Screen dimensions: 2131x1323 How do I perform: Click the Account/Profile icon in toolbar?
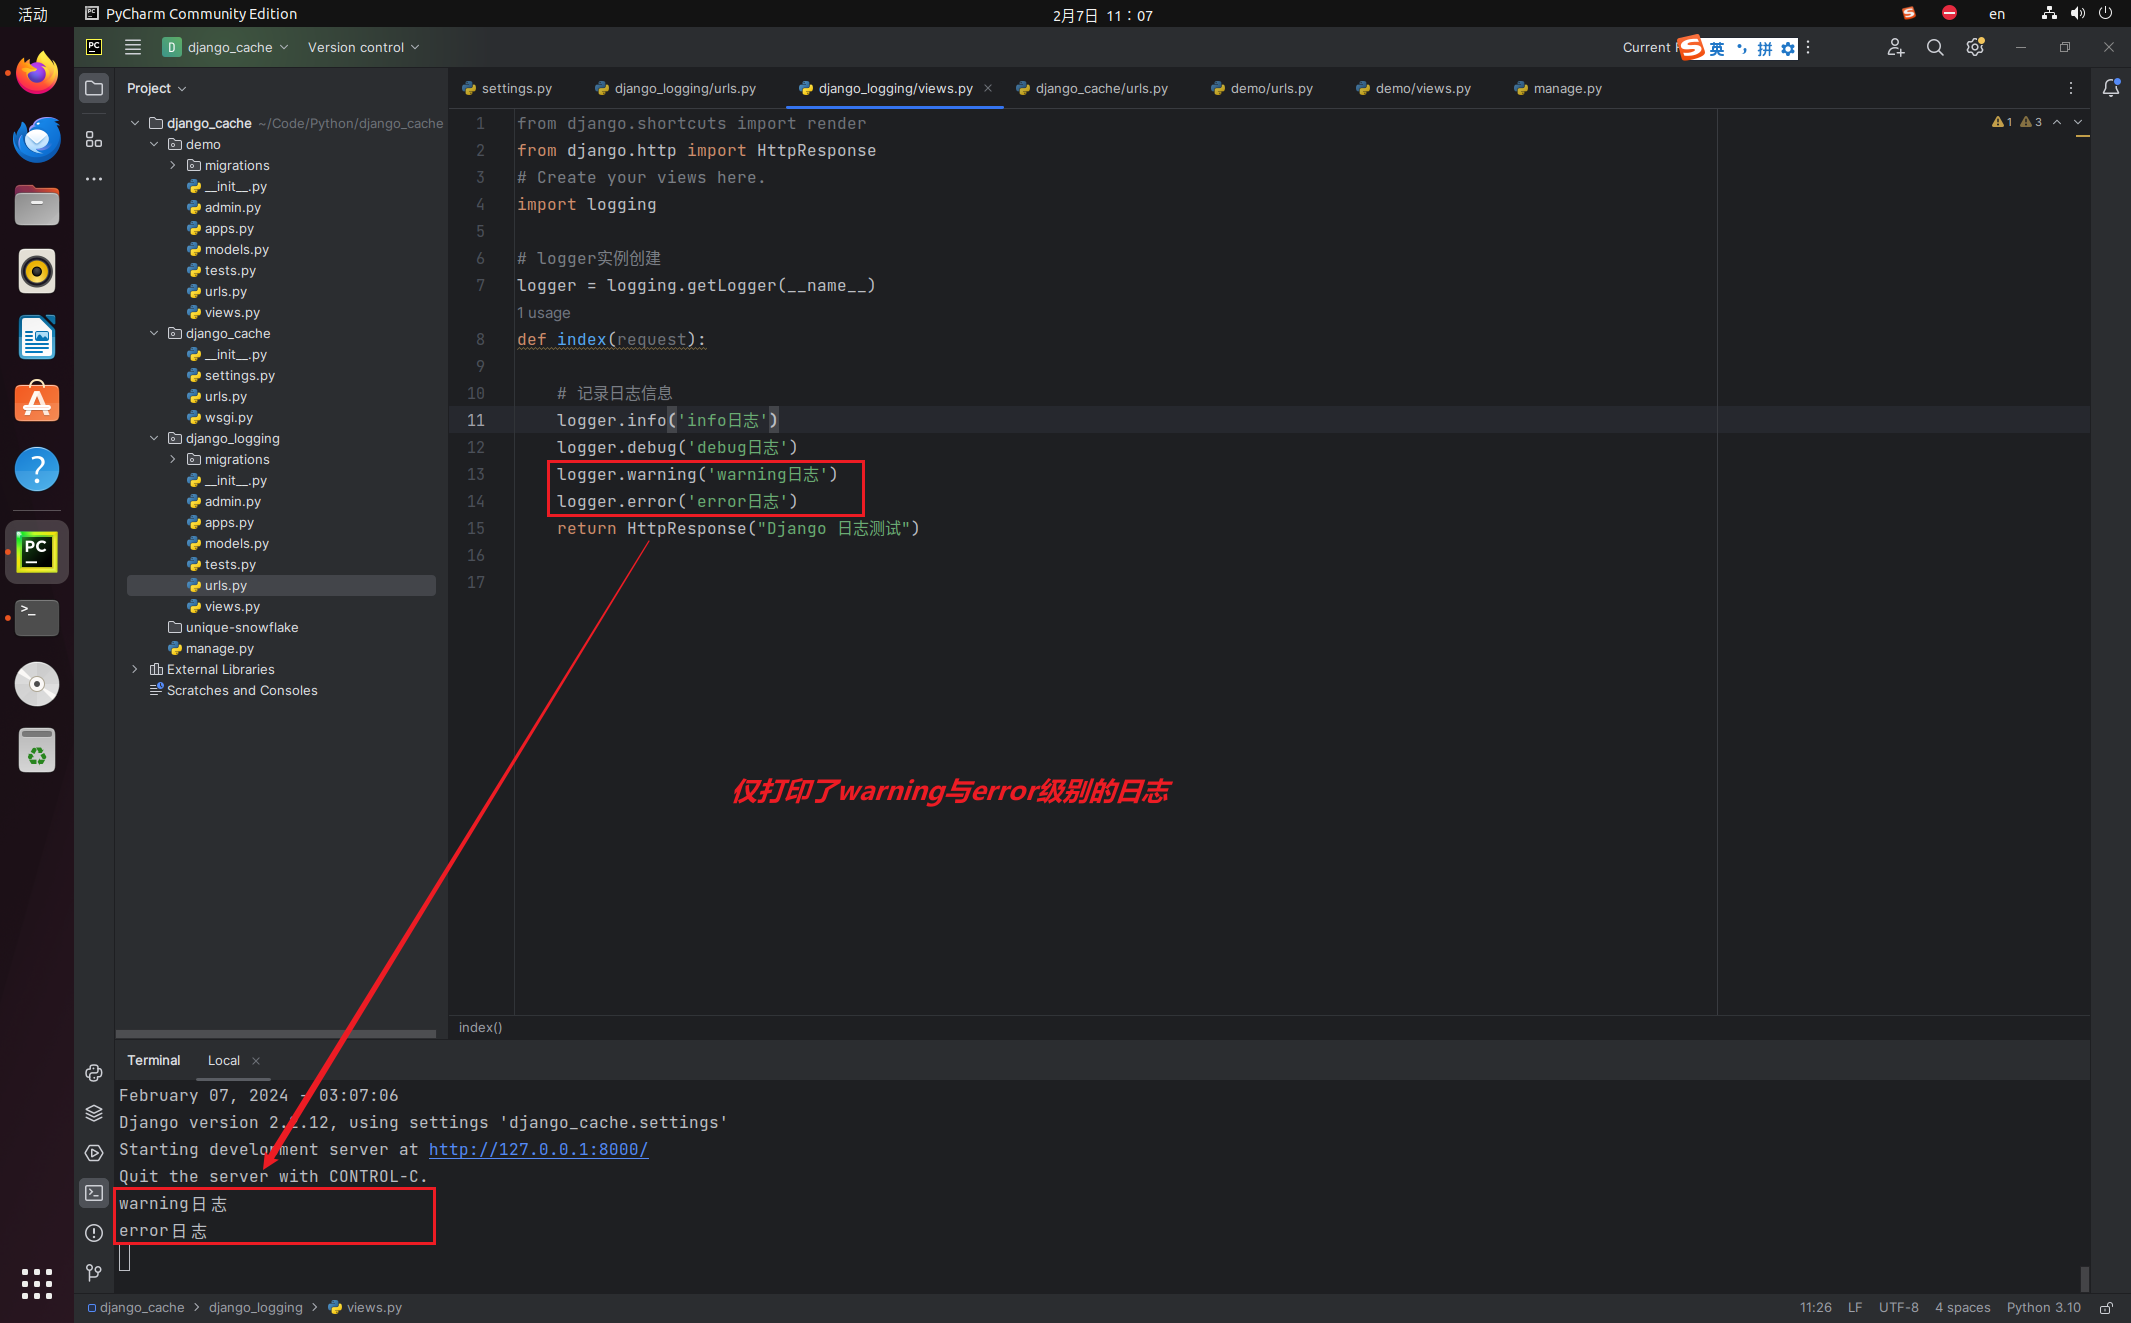pyautogui.click(x=1895, y=47)
